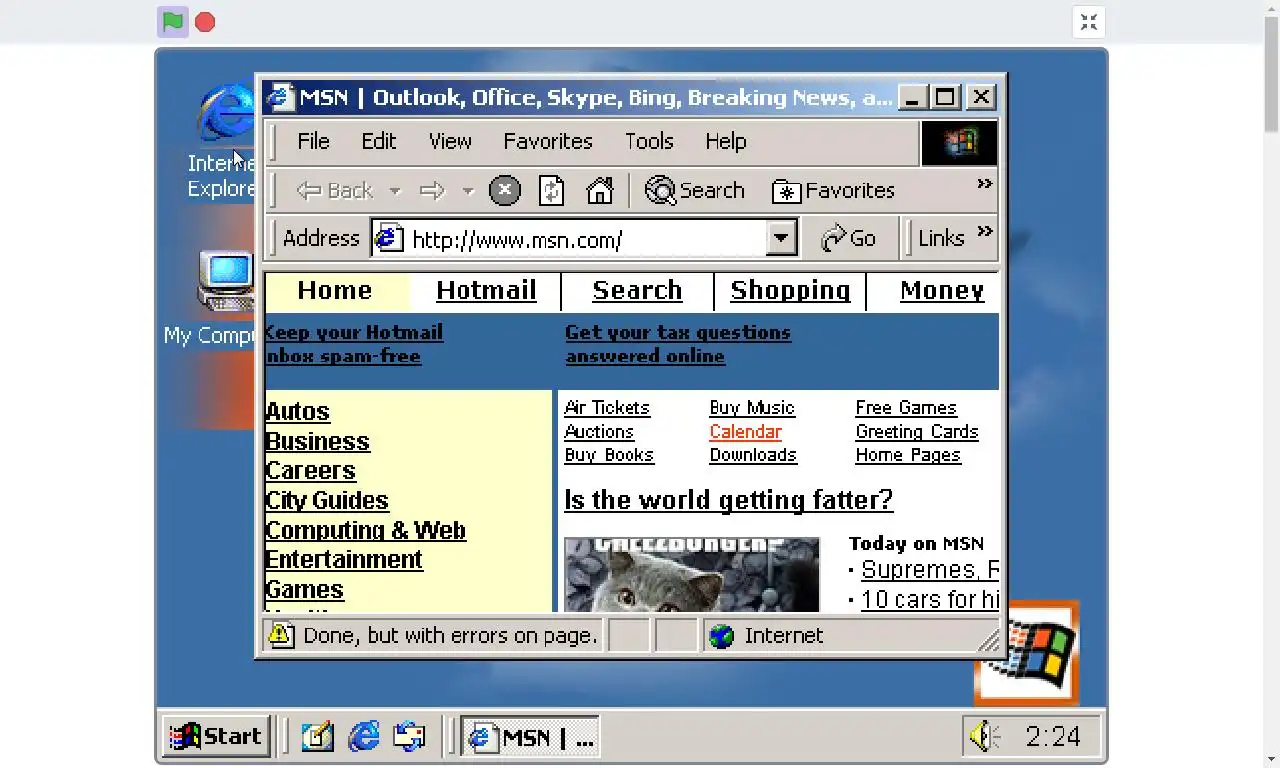Click the Auctions link

(599, 432)
